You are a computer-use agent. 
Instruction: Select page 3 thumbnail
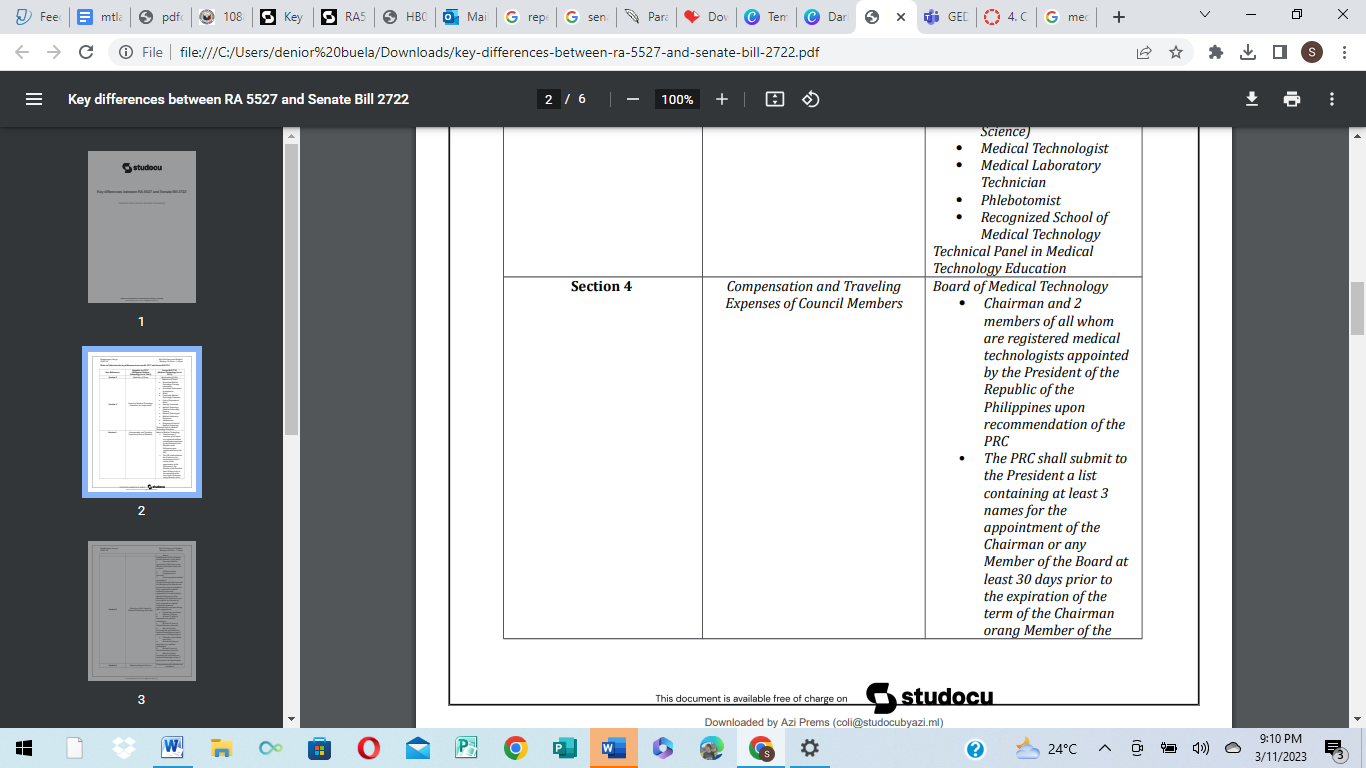point(141,611)
